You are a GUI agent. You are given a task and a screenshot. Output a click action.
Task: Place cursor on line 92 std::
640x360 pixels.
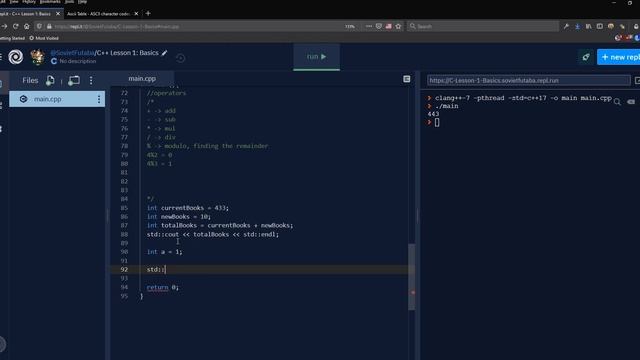pos(156,269)
